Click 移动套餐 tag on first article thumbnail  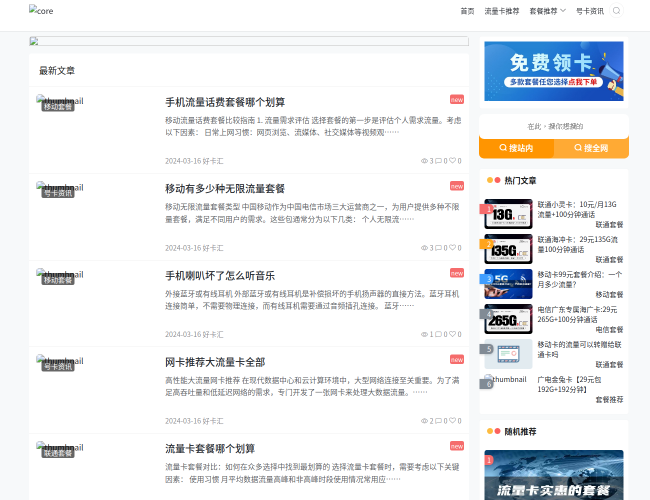click(x=58, y=107)
